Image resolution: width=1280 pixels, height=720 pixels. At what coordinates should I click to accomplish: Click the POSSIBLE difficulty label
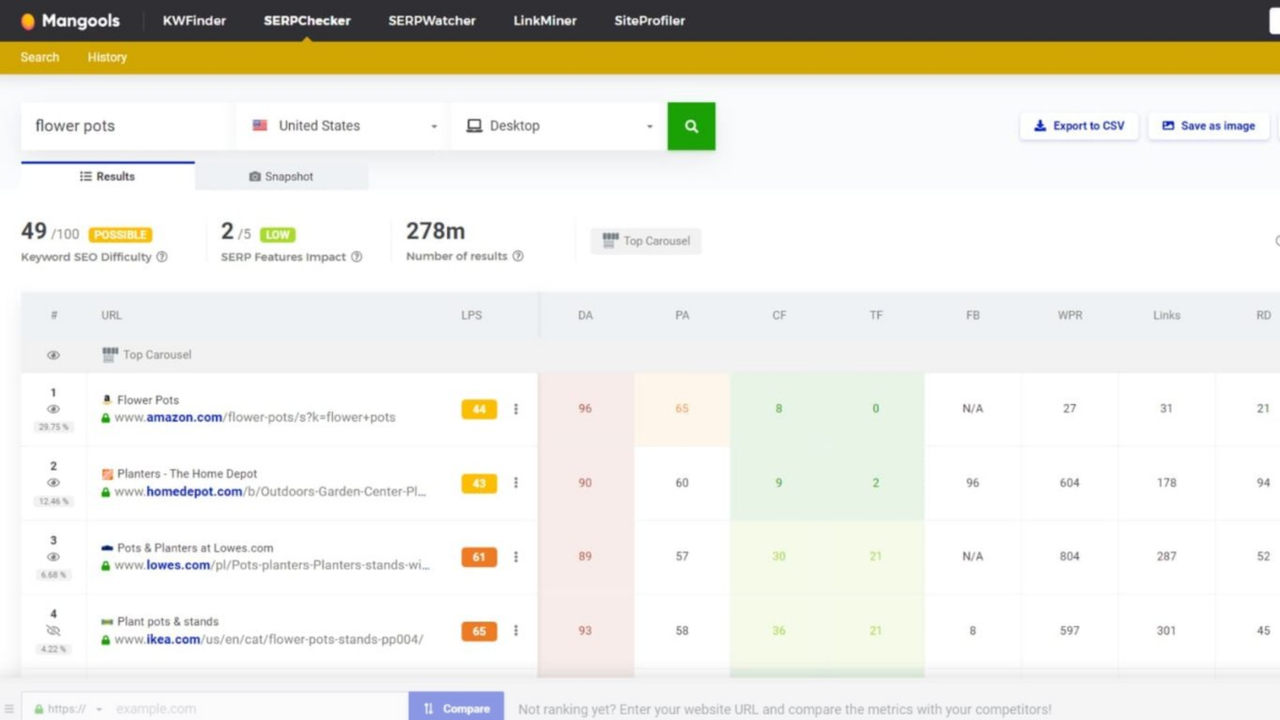click(x=120, y=235)
